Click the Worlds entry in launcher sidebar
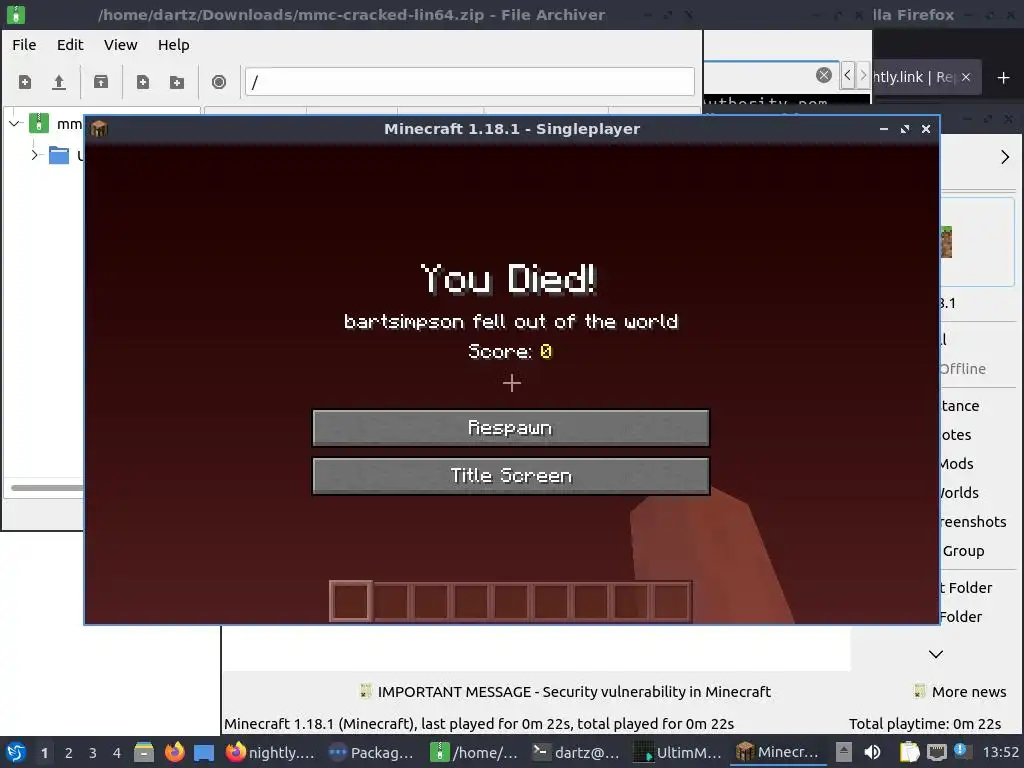Viewport: 1024px width, 768px height. [x=959, y=492]
